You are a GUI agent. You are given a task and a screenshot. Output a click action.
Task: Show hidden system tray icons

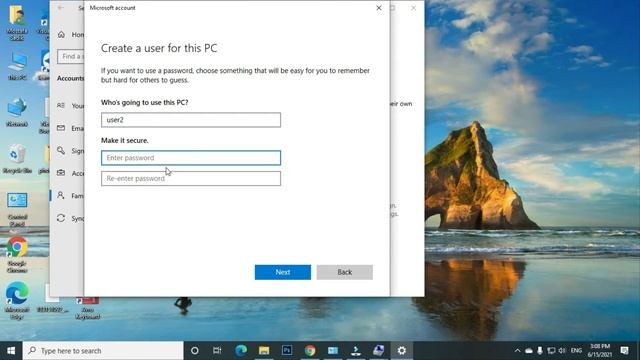tap(517, 351)
